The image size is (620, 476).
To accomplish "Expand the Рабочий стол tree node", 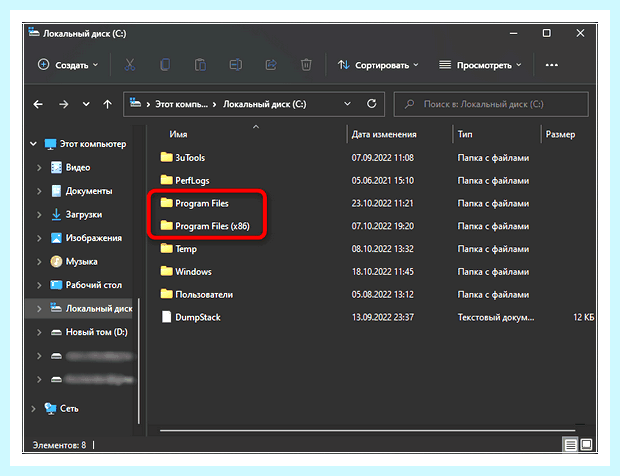I will [x=39, y=285].
